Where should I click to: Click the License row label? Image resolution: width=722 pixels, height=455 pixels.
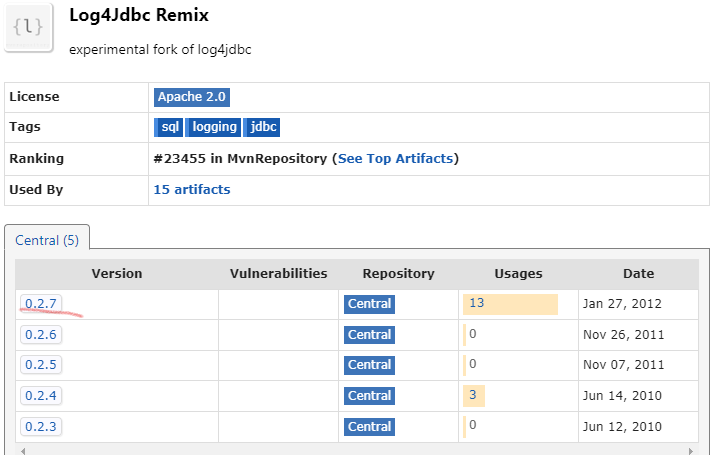(x=35, y=97)
